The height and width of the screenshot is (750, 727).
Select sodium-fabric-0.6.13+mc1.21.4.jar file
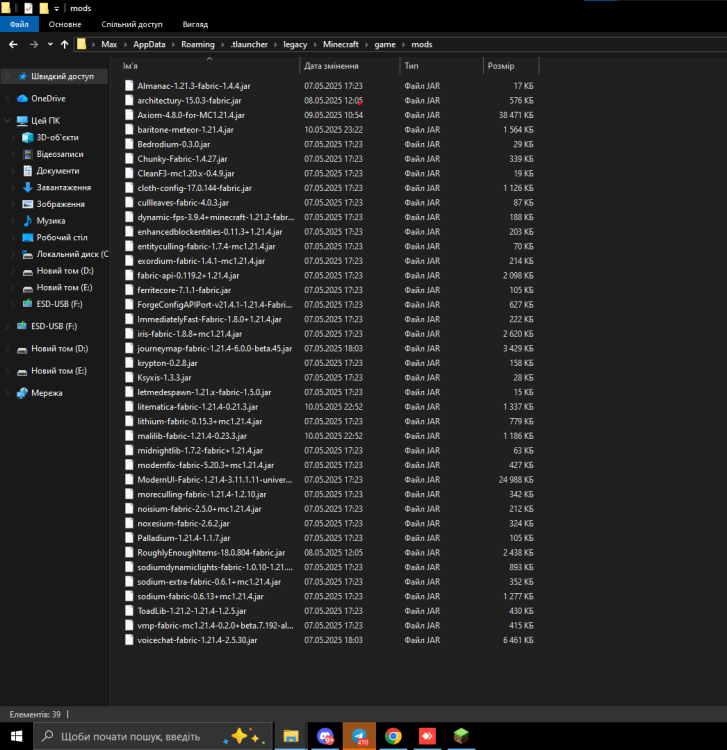(x=200, y=596)
